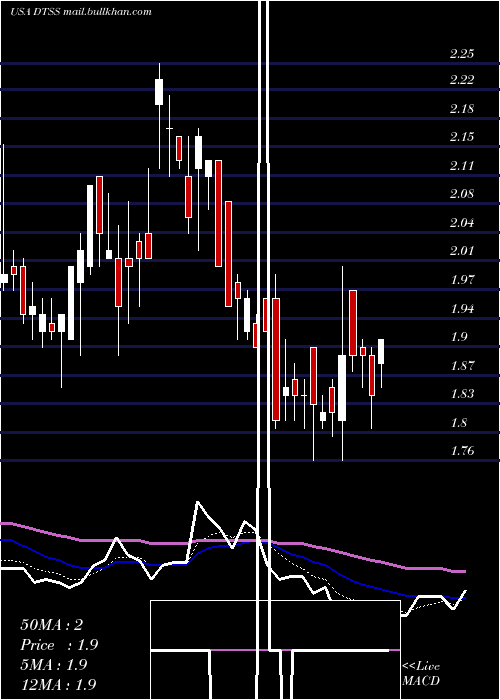
Task: Click the 2.18 price axis label
Action: pos(462,109)
